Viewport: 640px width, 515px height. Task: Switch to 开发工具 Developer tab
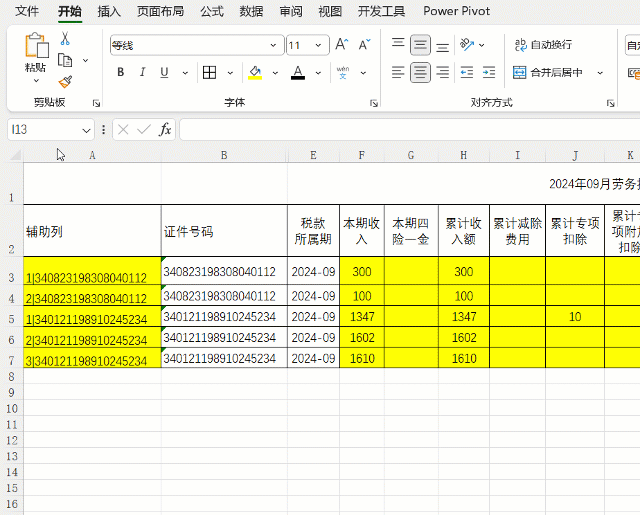click(381, 11)
